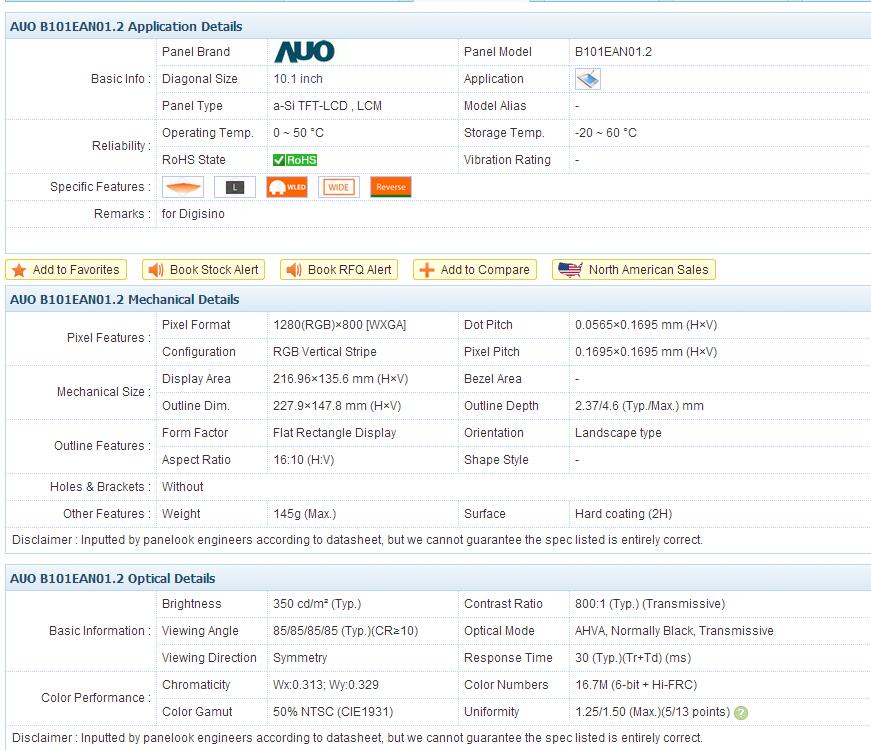Click the tablet application icon
Image resolution: width=871 pixels, height=750 pixels.
pos(588,79)
